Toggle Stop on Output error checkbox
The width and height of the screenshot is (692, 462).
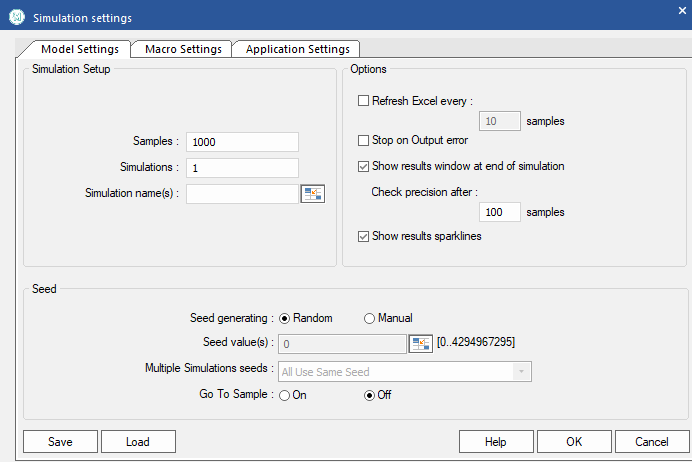coord(363,140)
